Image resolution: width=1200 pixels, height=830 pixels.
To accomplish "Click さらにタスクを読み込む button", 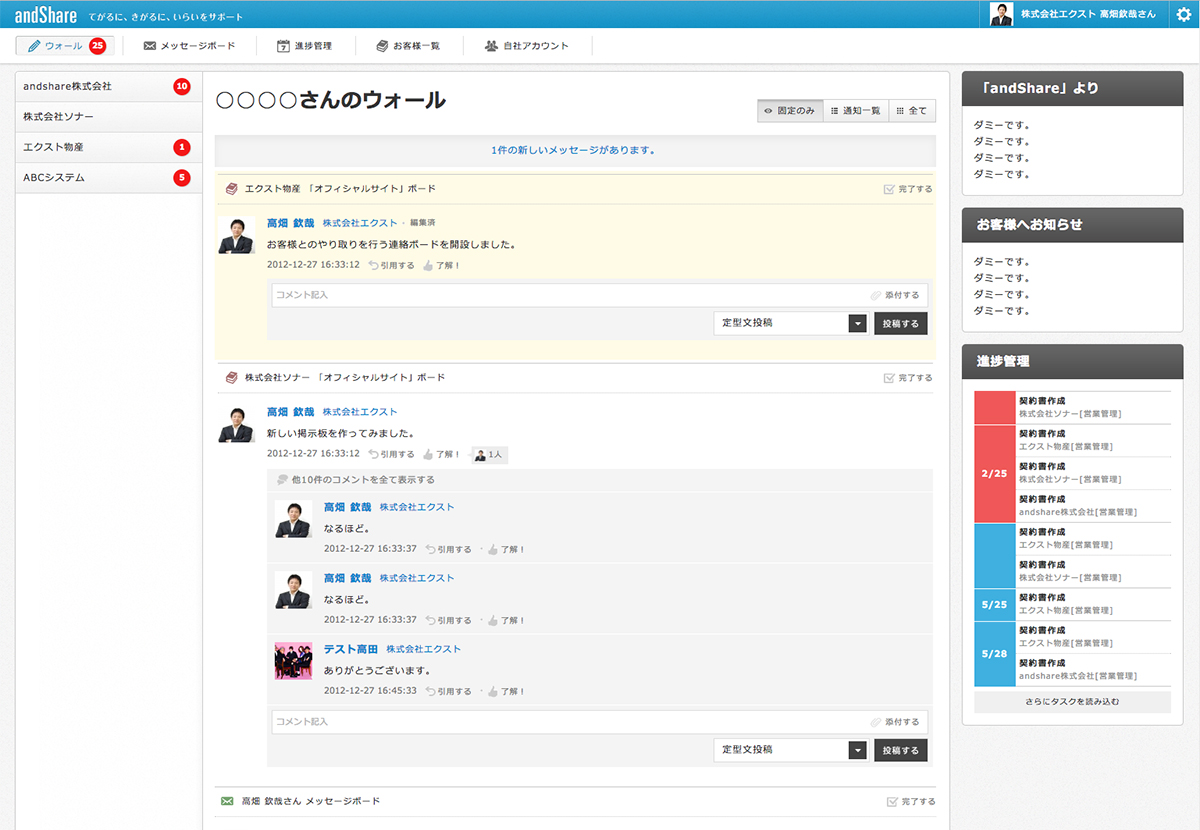I will (x=1072, y=702).
